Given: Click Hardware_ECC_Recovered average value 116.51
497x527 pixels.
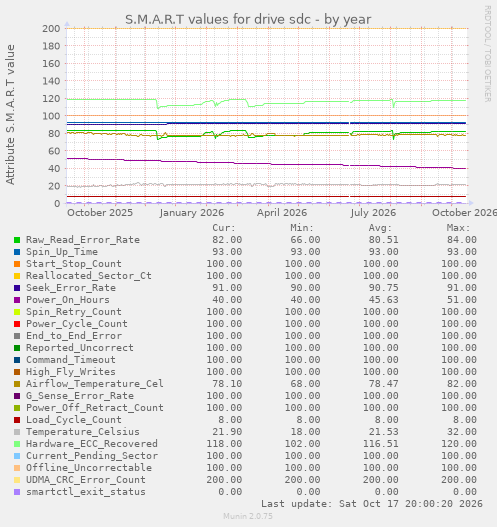Looking at the screenshot, I should (x=380, y=444).
